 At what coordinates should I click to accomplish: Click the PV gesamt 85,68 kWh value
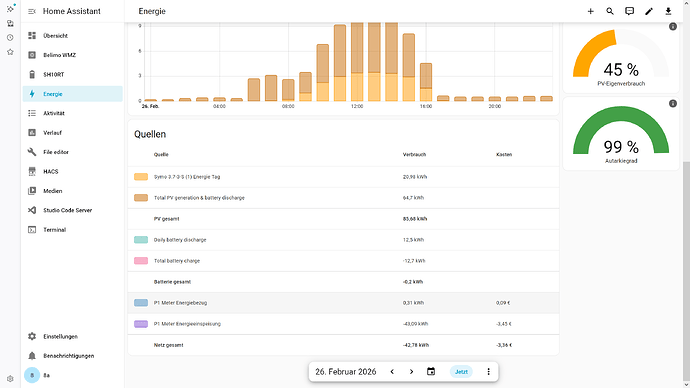tap(415, 219)
